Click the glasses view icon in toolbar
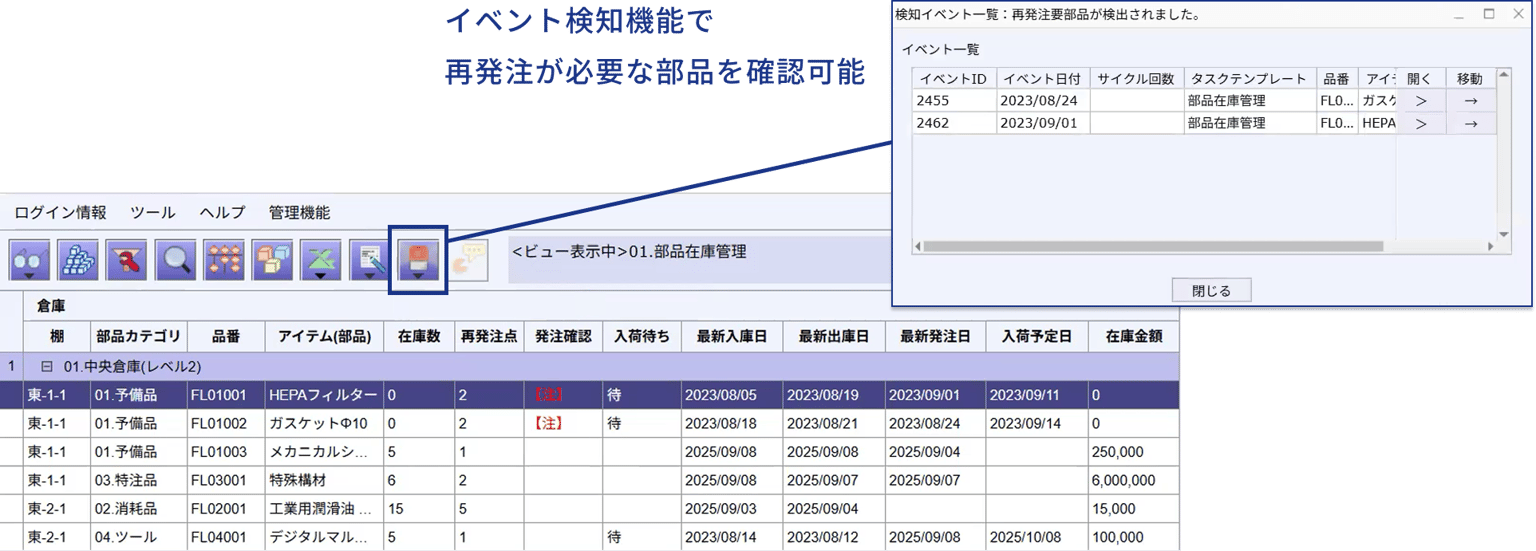 (x=30, y=260)
